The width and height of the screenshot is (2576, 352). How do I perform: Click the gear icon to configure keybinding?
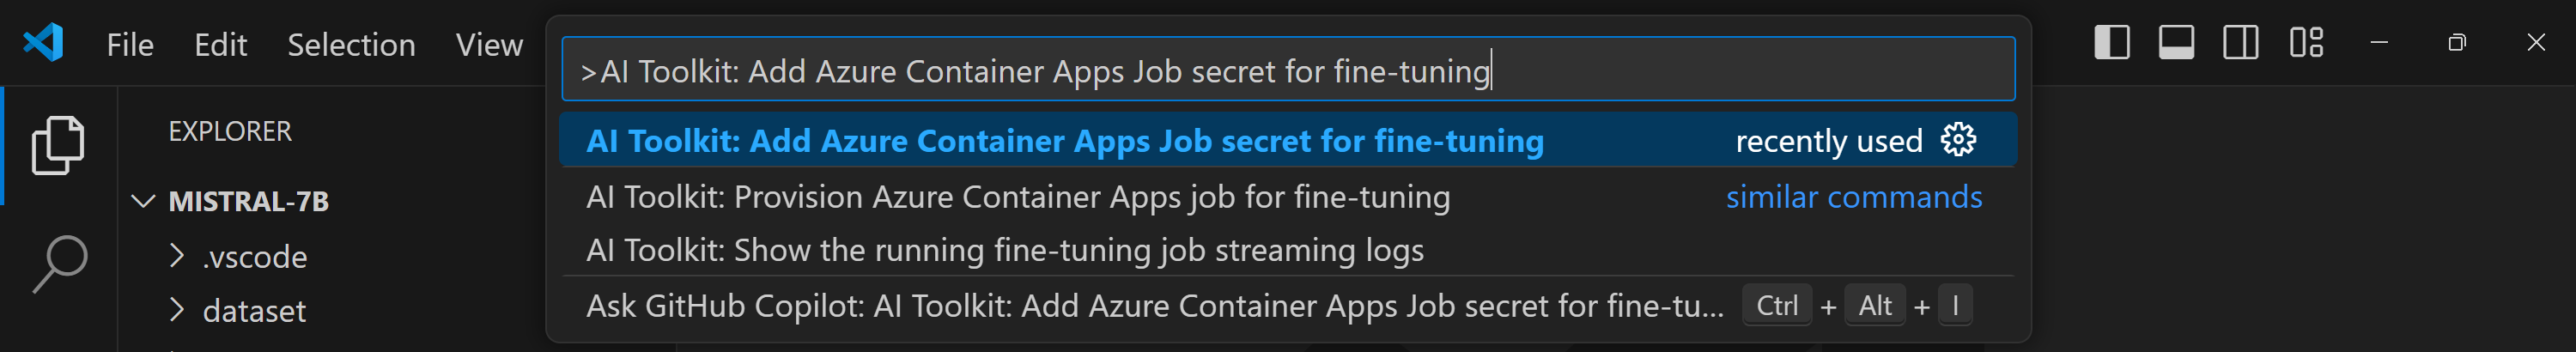click(x=1957, y=141)
